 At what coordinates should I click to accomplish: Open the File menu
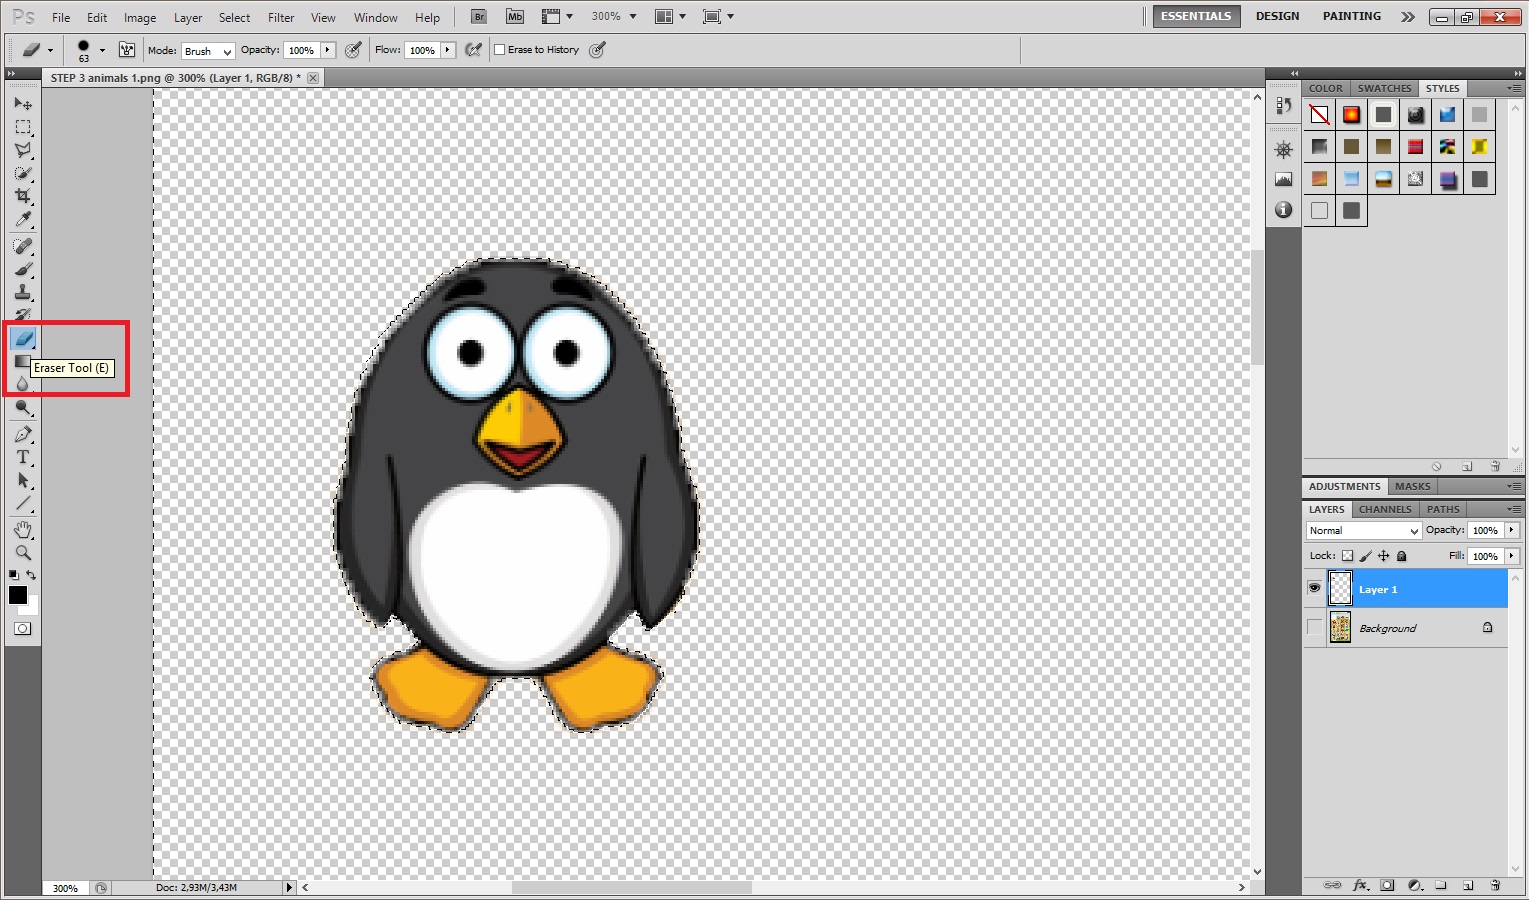click(x=61, y=18)
